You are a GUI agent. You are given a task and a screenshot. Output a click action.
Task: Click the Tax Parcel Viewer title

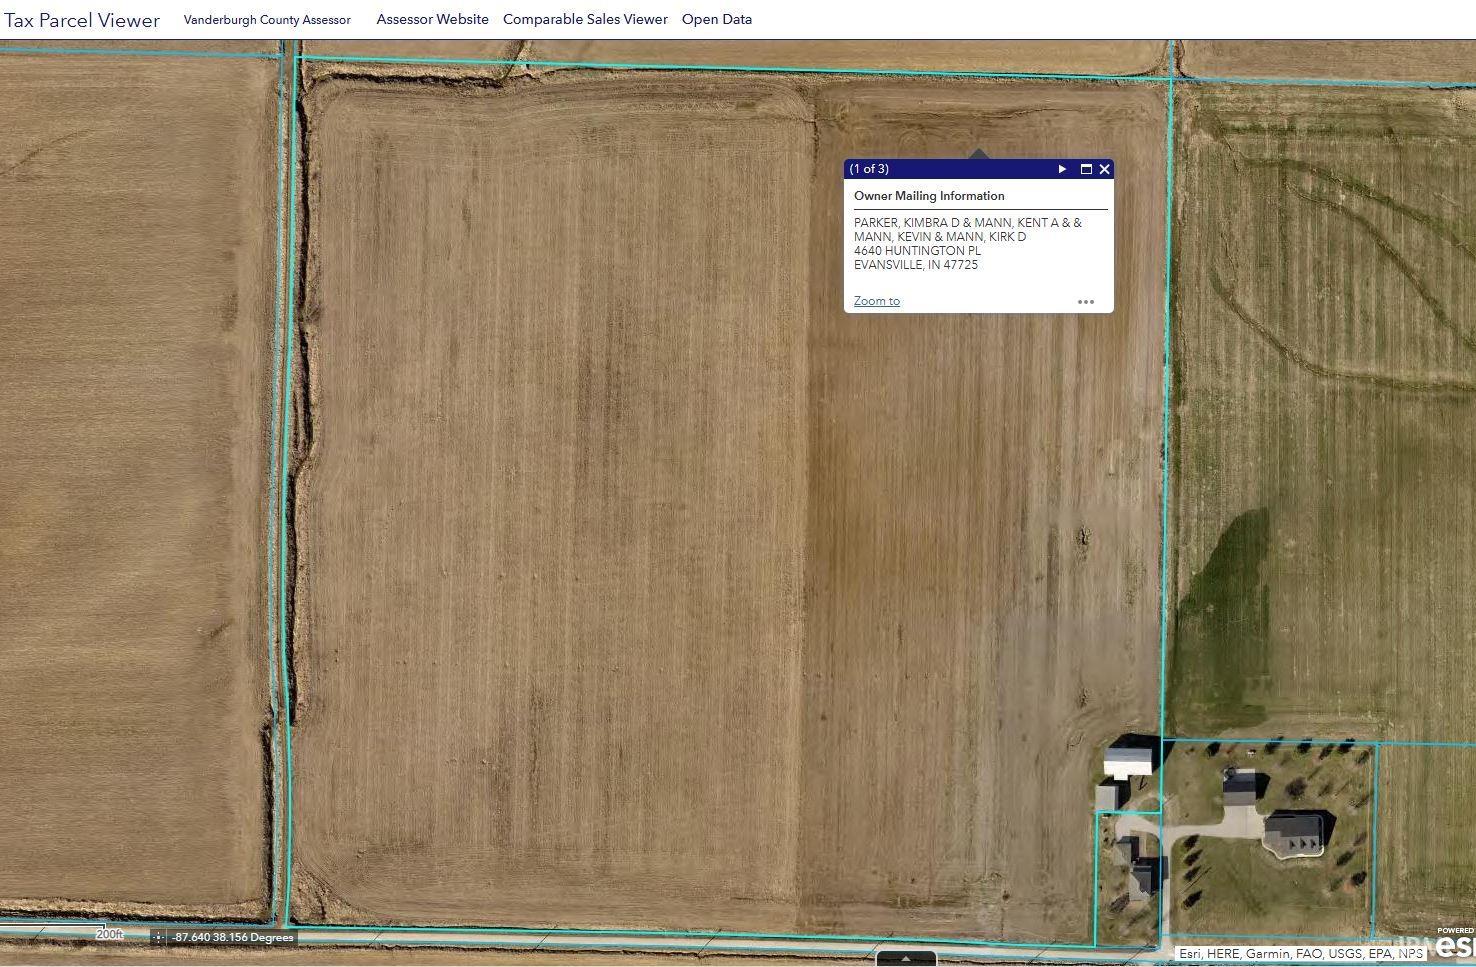(81, 19)
